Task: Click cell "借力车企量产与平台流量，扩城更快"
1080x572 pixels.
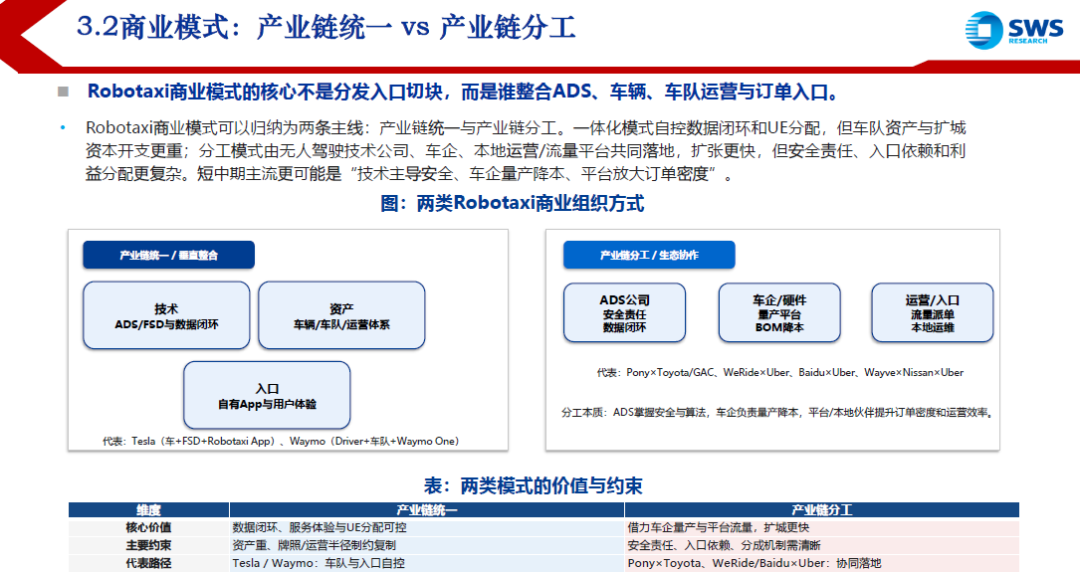Action: click(x=822, y=528)
